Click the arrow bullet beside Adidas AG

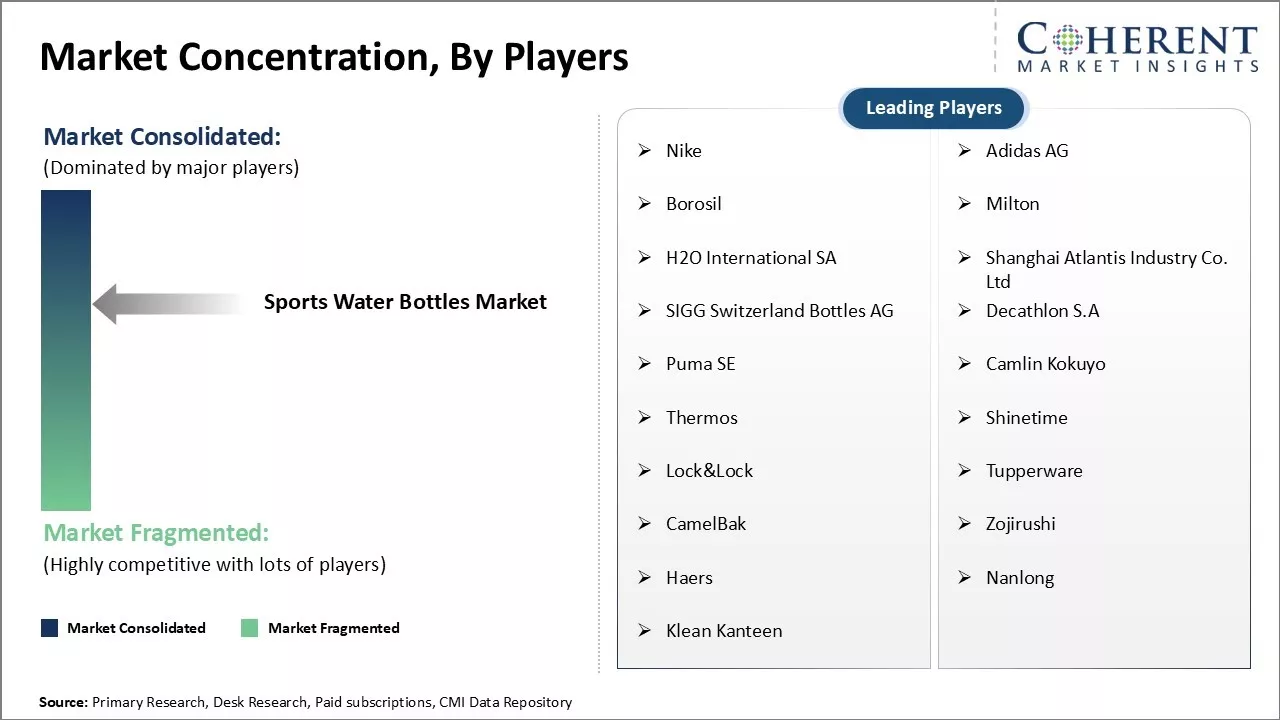click(x=965, y=151)
